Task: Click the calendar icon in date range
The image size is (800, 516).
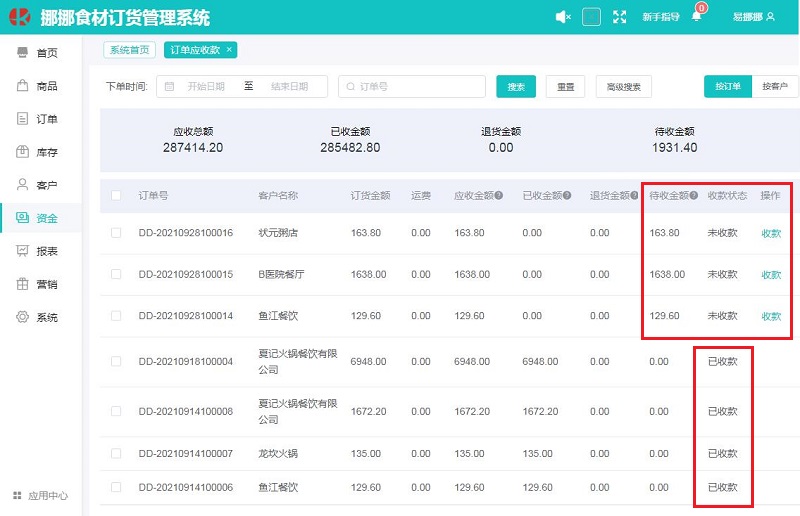Action: pos(169,87)
